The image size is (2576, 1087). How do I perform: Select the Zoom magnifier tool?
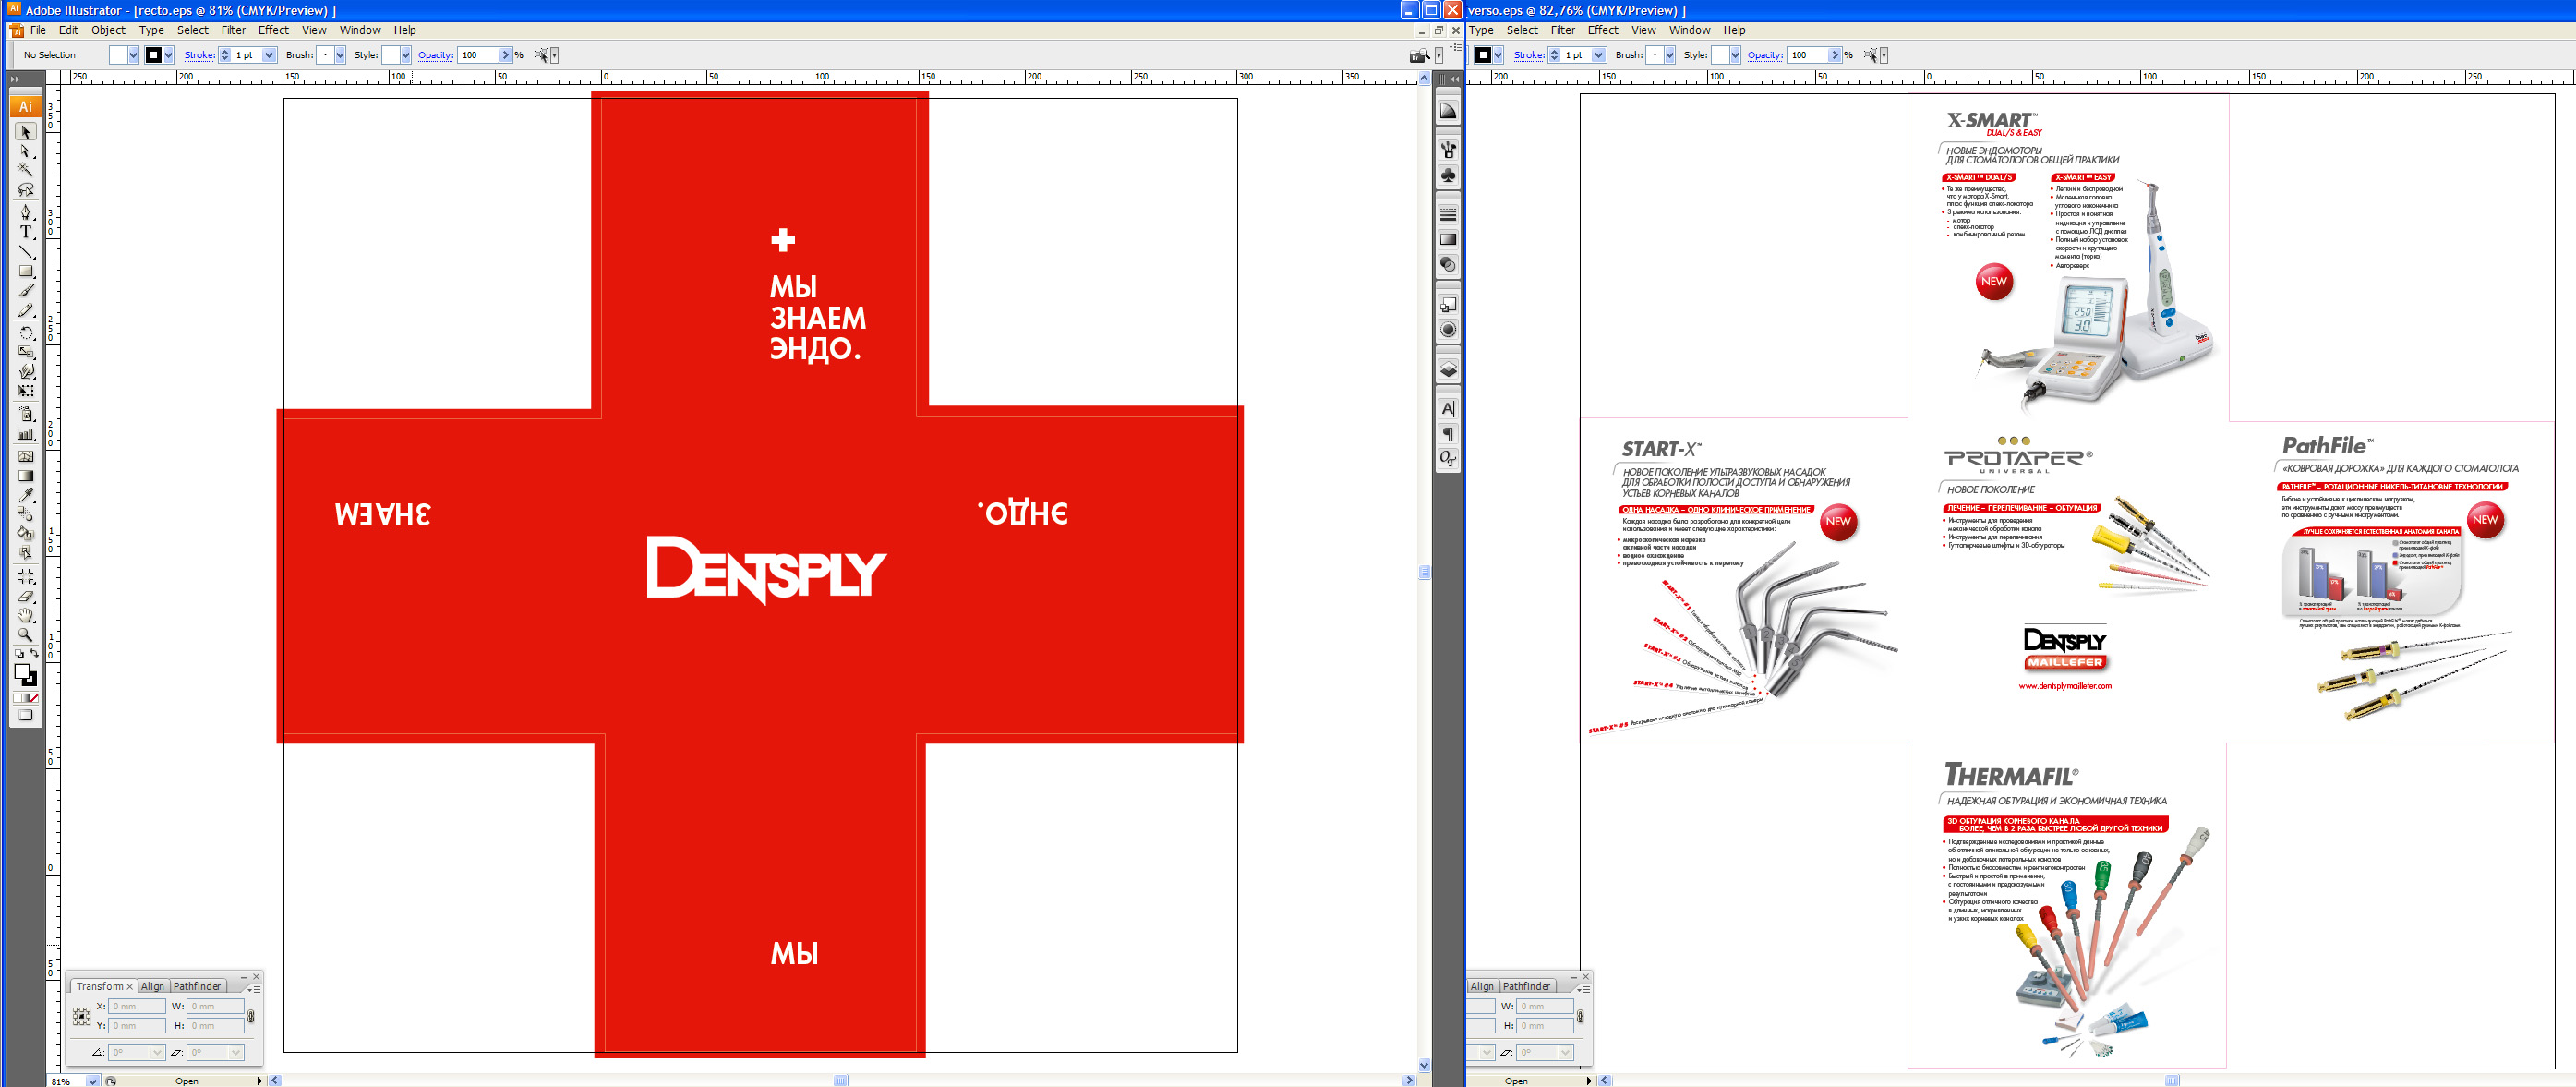[26, 635]
